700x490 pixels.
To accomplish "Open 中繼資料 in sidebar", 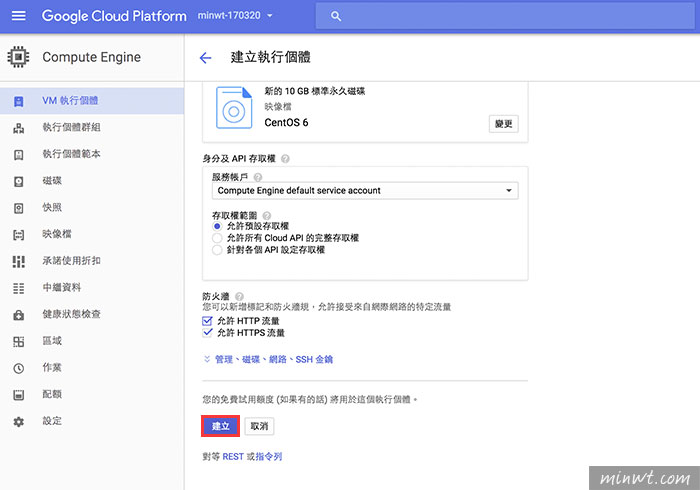I will [92, 288].
